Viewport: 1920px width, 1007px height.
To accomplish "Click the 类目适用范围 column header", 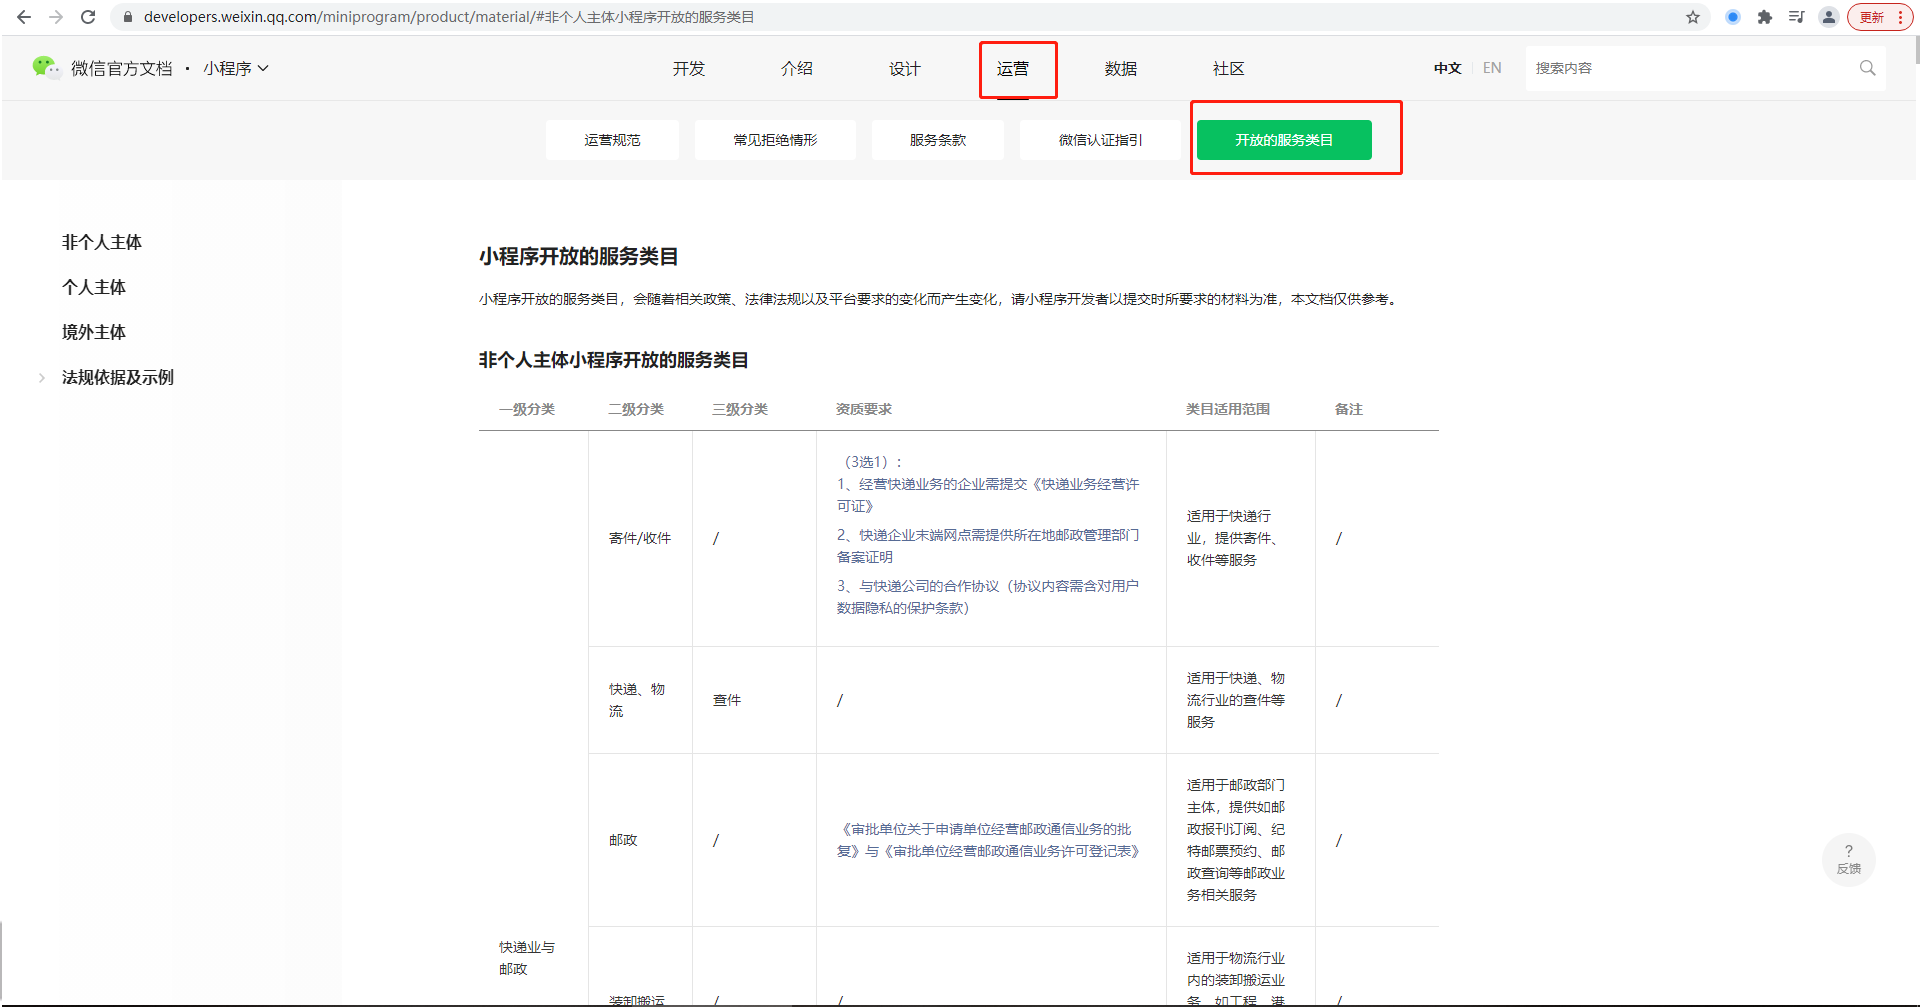I will coord(1228,409).
